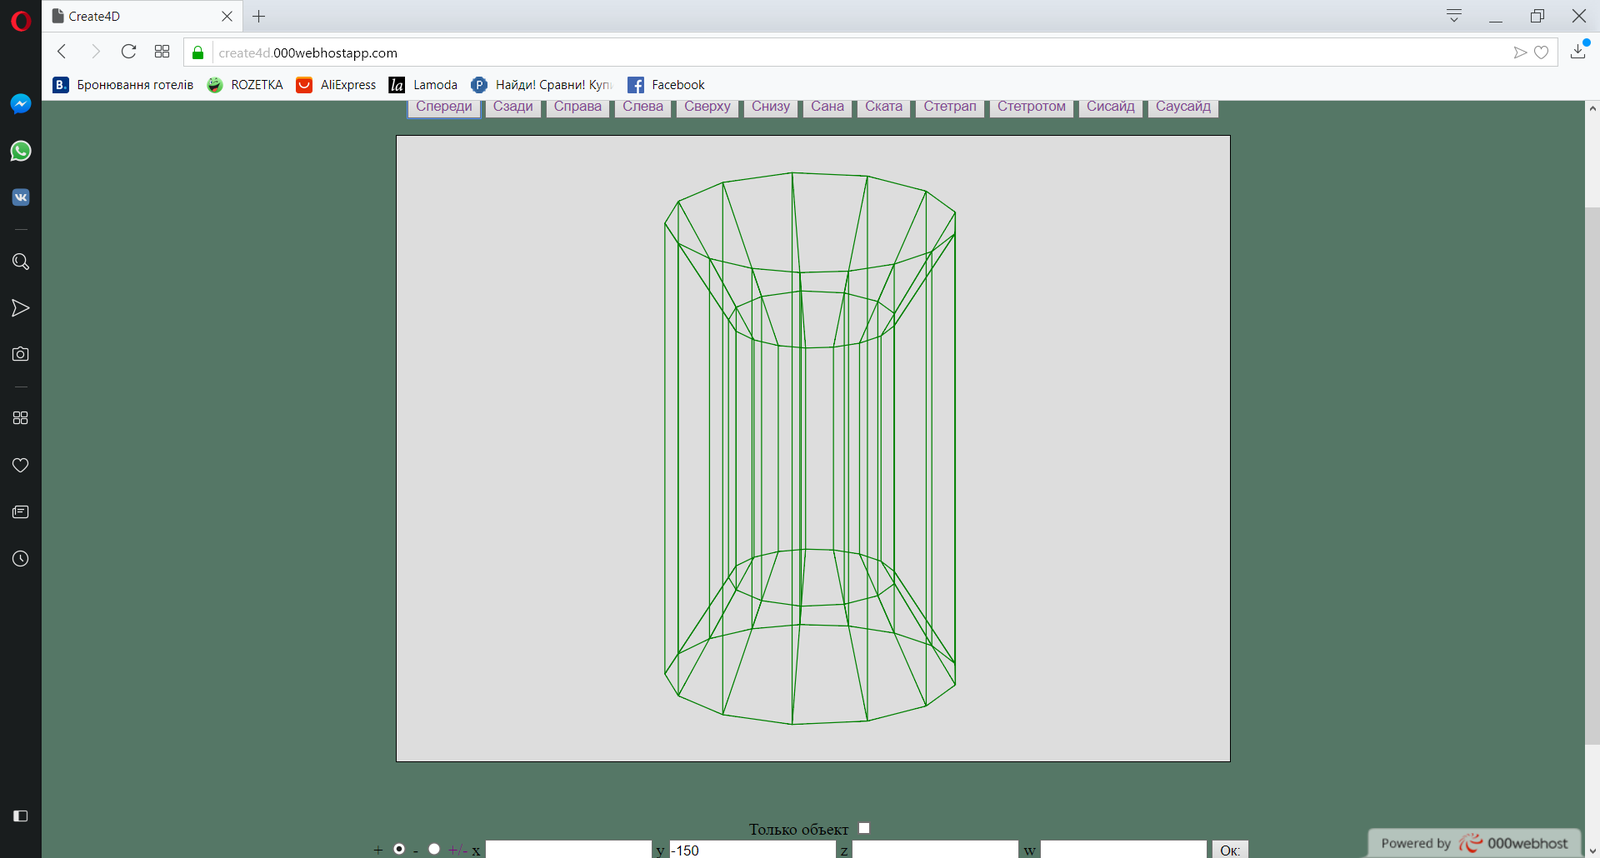Click the green wireframe cylinder canvas

[813, 448]
